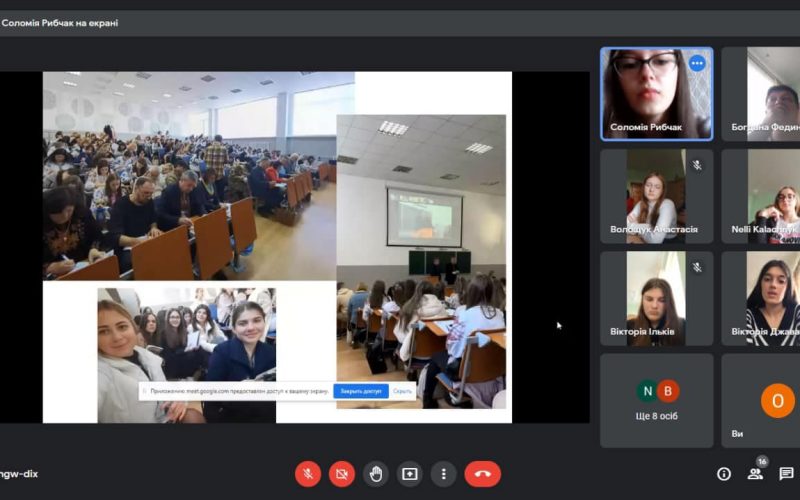Open the three-dot more options menu
800x500 pixels.
point(443,474)
